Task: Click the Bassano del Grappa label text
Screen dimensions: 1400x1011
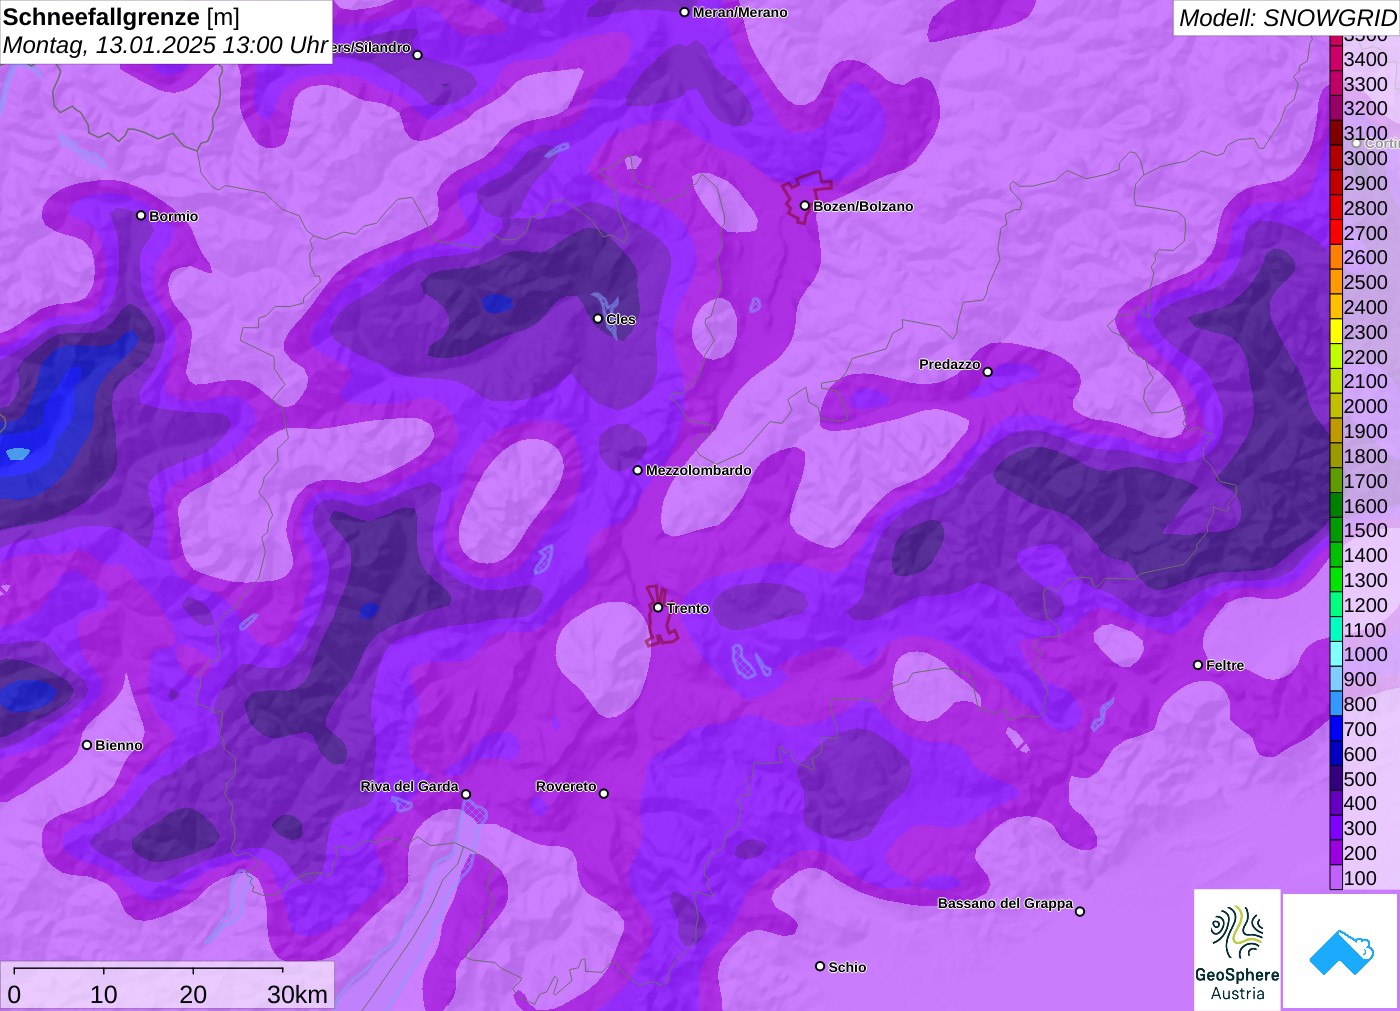Action: pyautogui.click(x=1005, y=903)
